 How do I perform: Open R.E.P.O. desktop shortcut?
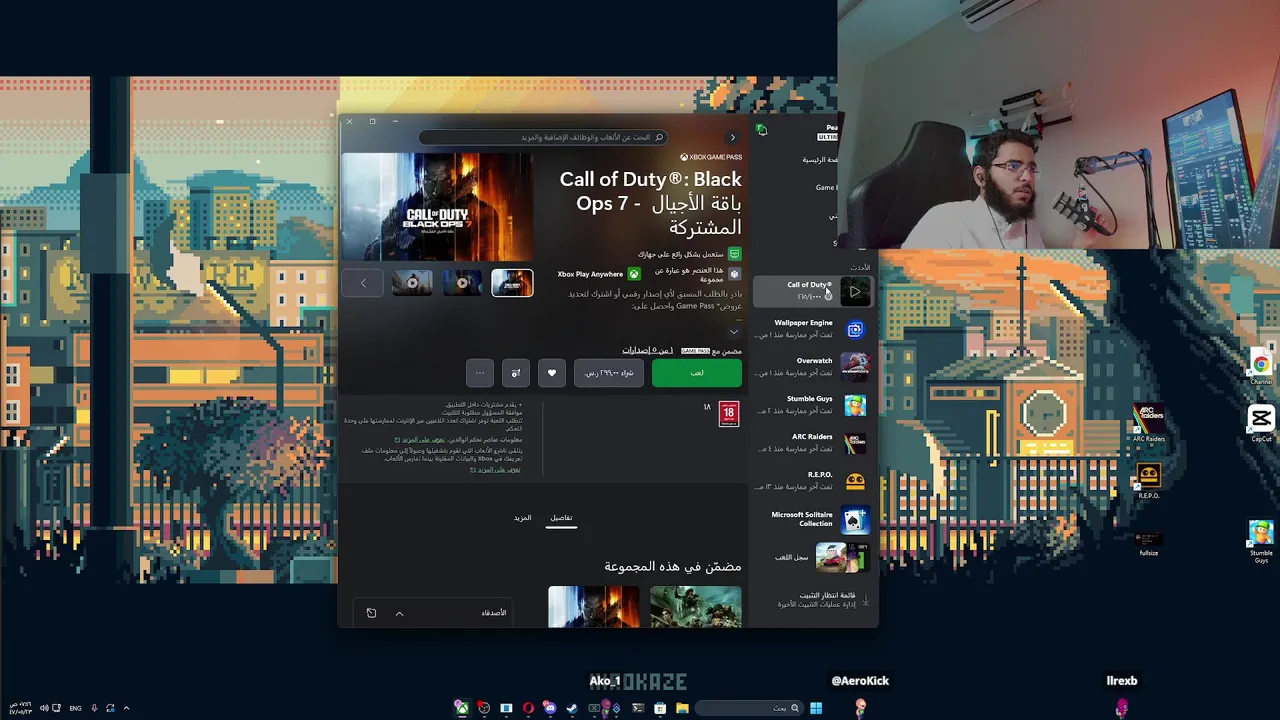click(1148, 480)
